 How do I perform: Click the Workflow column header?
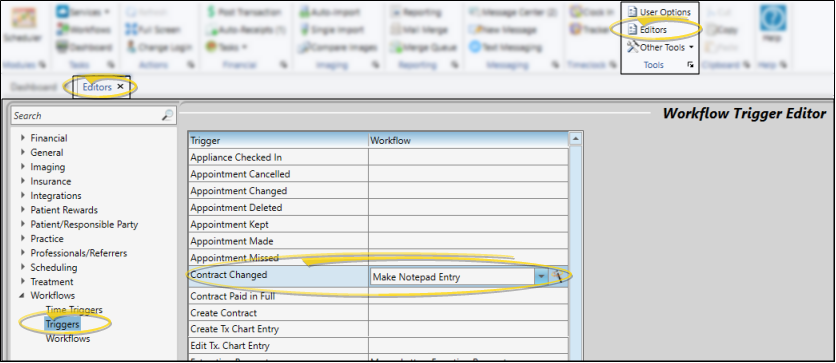(x=469, y=140)
